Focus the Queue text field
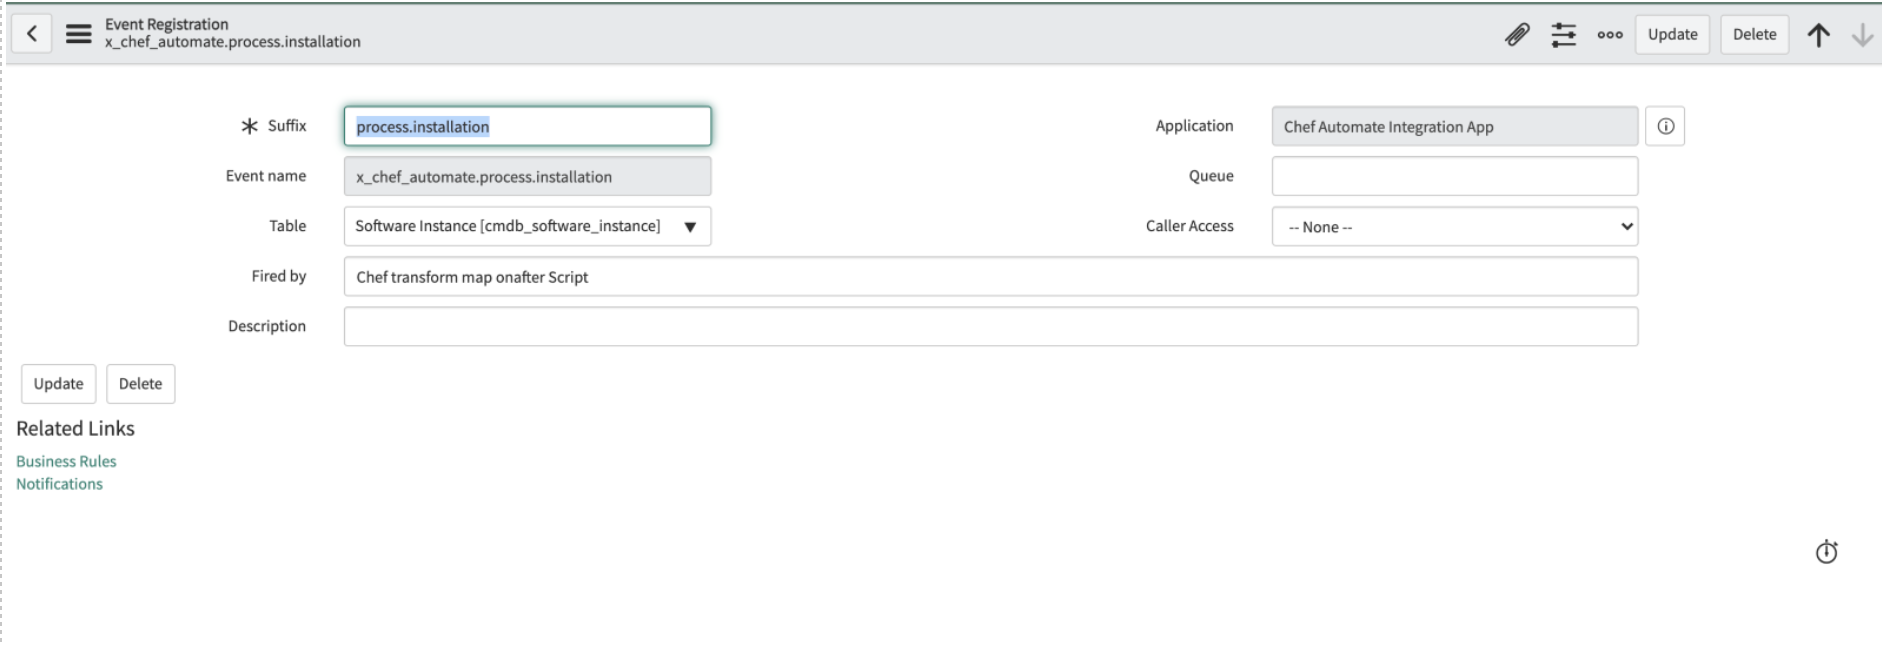This screenshot has height=646, width=1882. (x=1454, y=176)
